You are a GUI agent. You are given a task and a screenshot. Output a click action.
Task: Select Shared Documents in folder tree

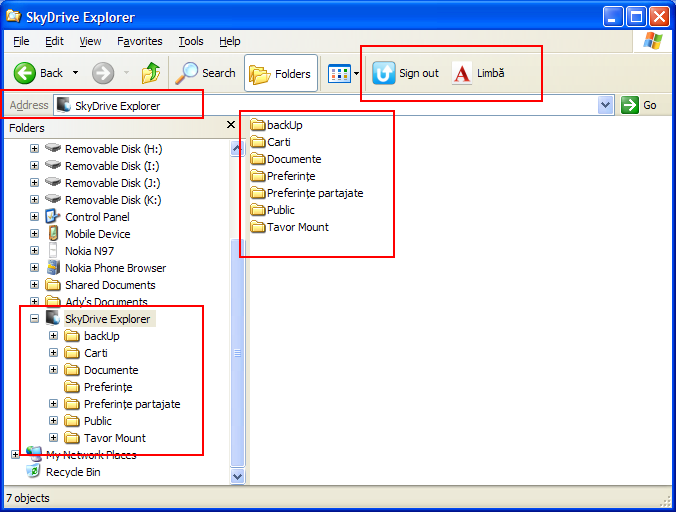point(110,285)
